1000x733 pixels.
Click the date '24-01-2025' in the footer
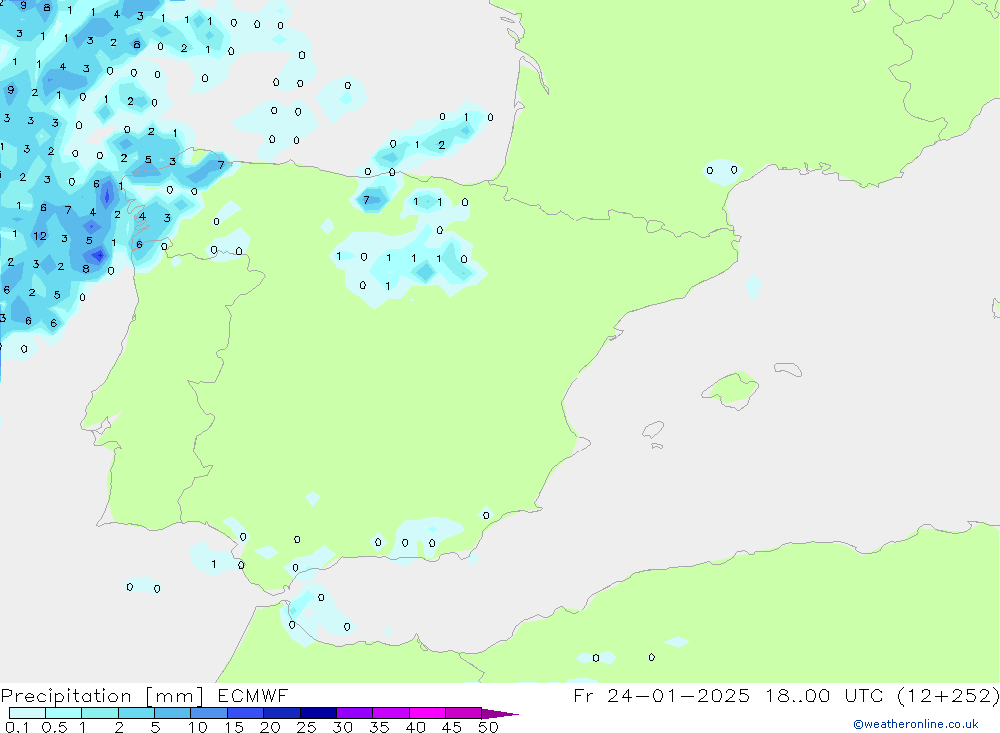678,696
